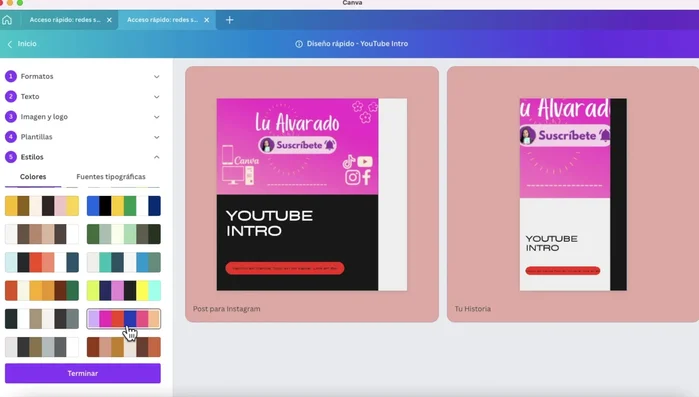This screenshot has height=397, width=699.
Task: Expand the Texto section chevron
Action: pos(156,97)
